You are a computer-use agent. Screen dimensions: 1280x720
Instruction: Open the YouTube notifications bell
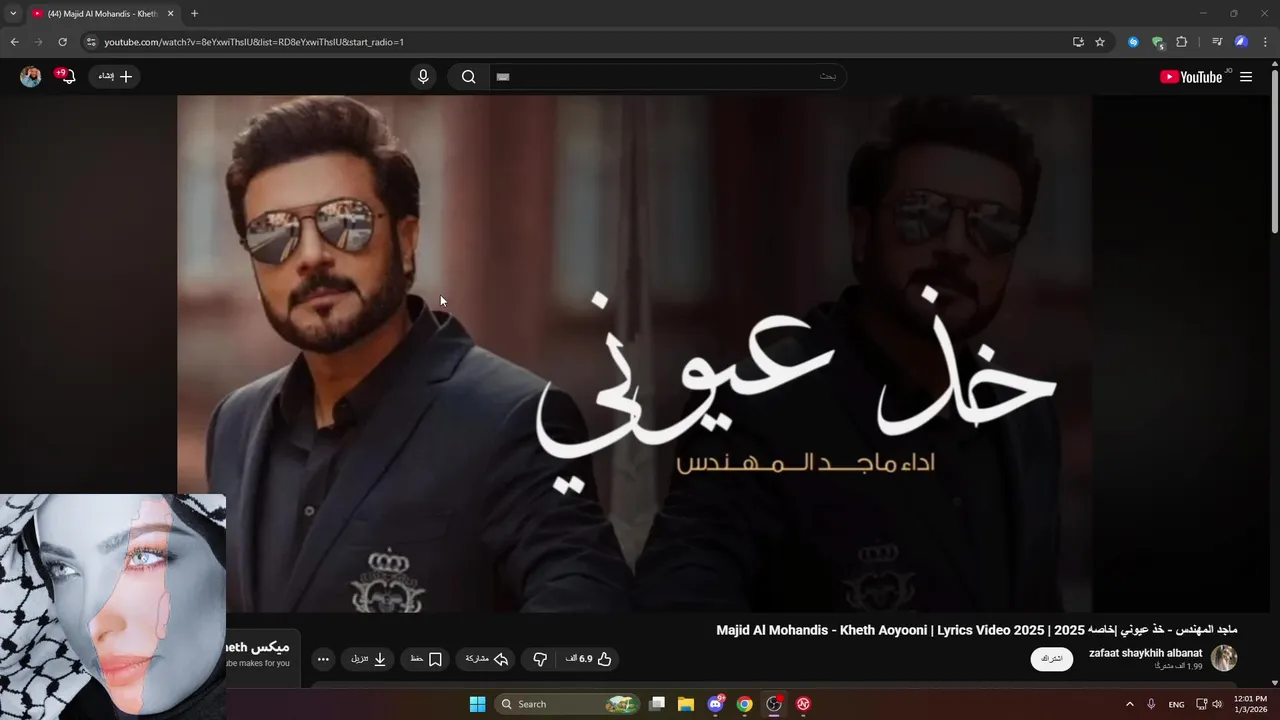pos(67,77)
